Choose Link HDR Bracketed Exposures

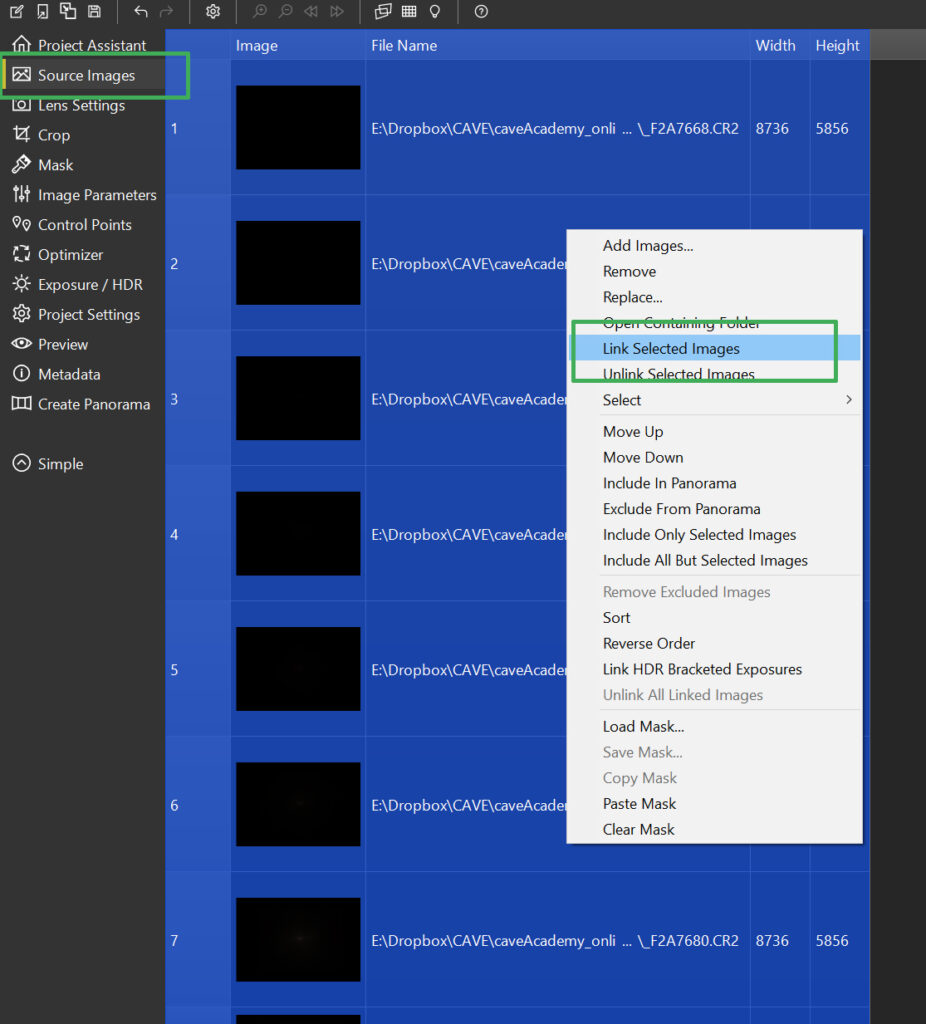tap(714, 669)
